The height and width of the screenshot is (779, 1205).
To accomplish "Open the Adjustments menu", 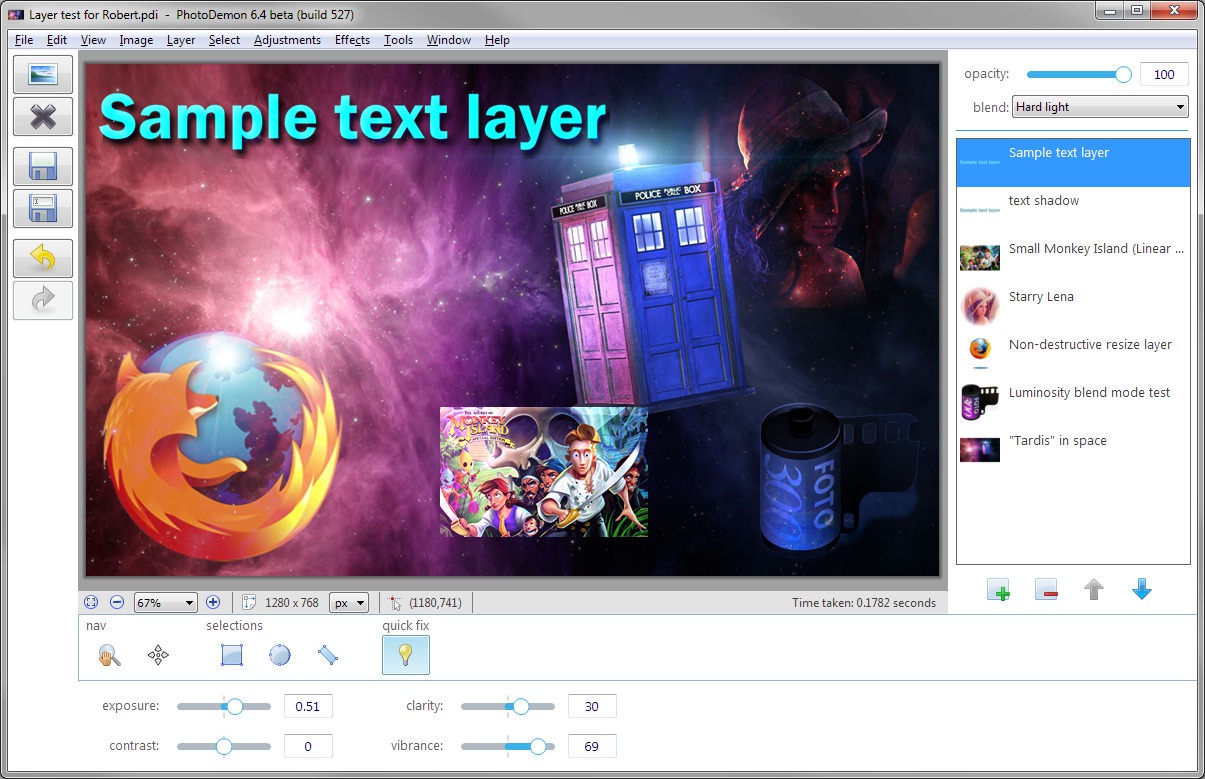I will (287, 40).
